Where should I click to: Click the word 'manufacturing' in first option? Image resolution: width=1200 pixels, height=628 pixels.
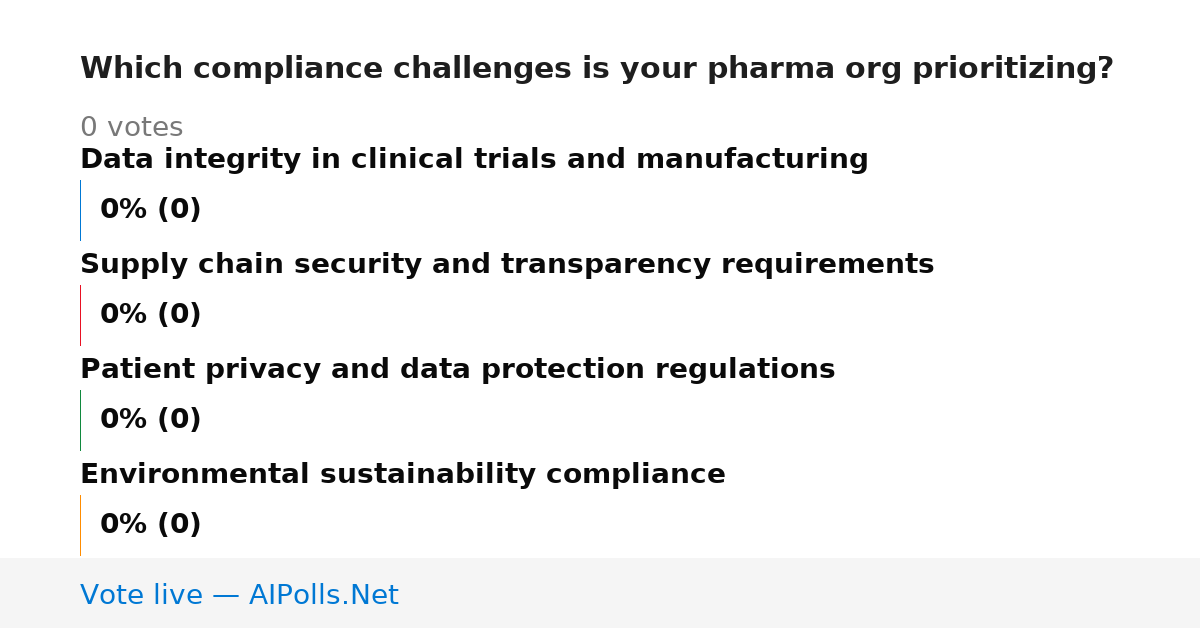pos(752,160)
